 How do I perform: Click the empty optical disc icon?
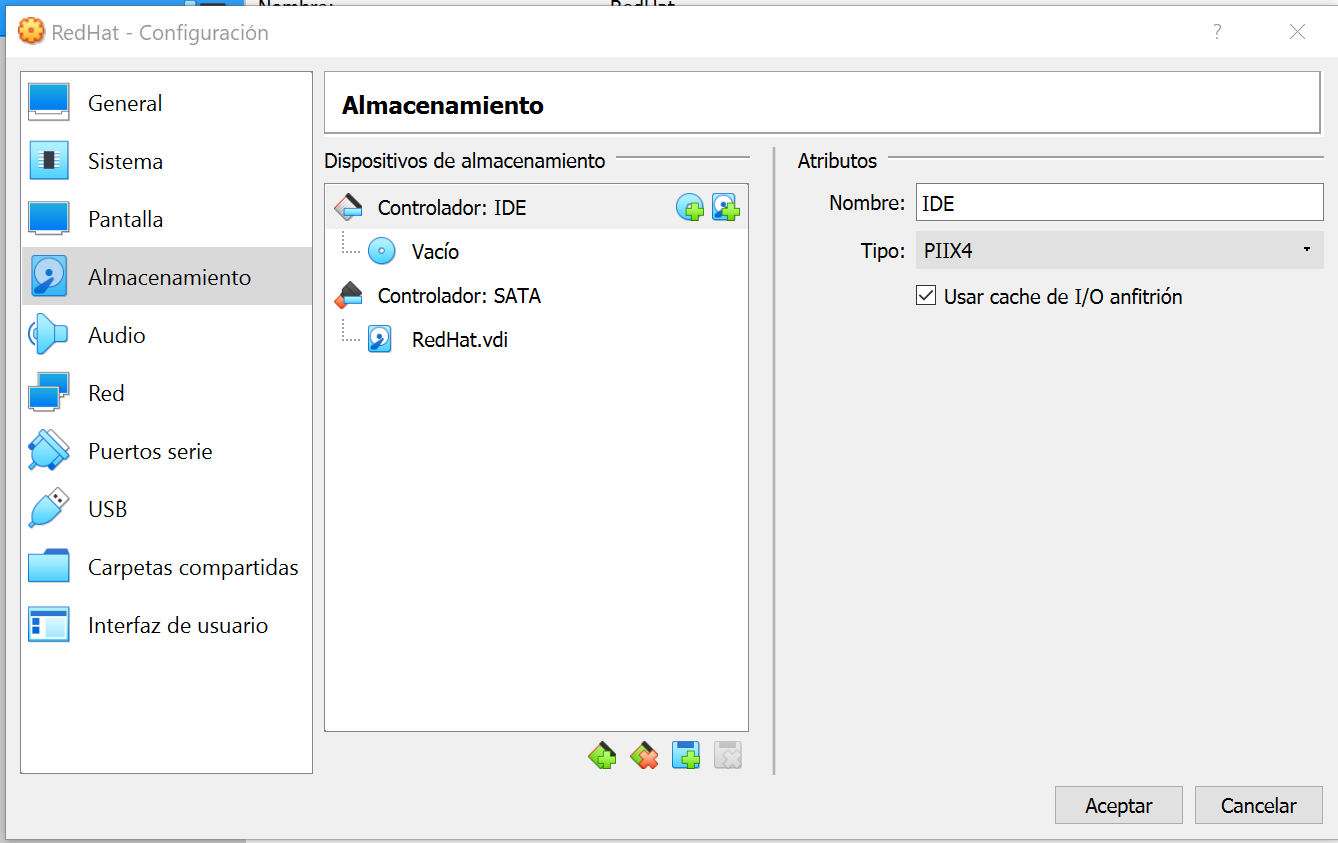(382, 251)
